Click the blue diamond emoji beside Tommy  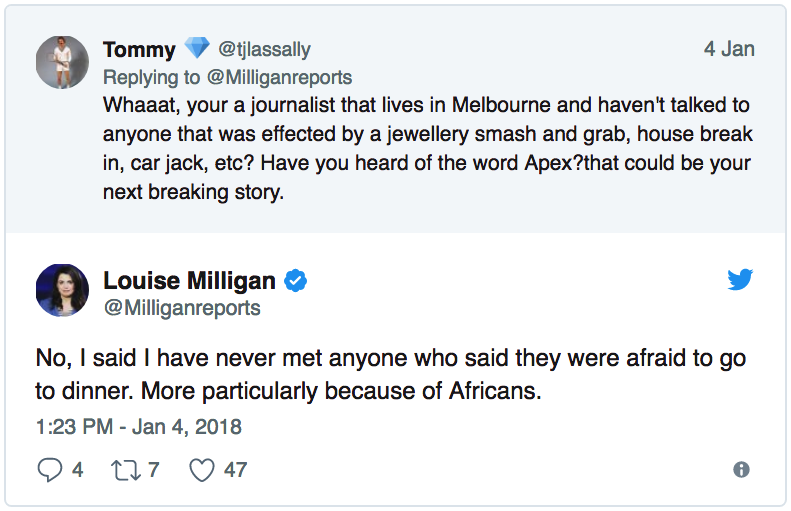197,49
